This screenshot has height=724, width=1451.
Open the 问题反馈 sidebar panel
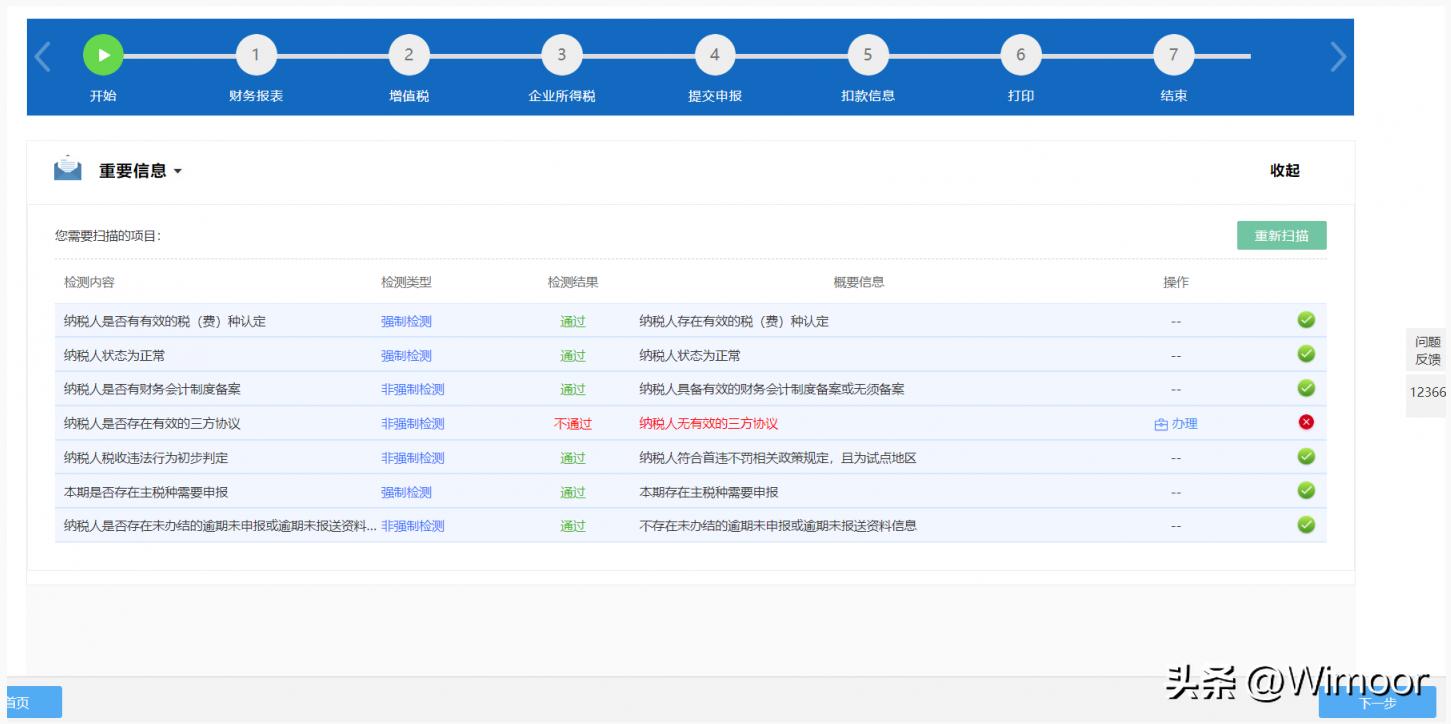click(1427, 351)
